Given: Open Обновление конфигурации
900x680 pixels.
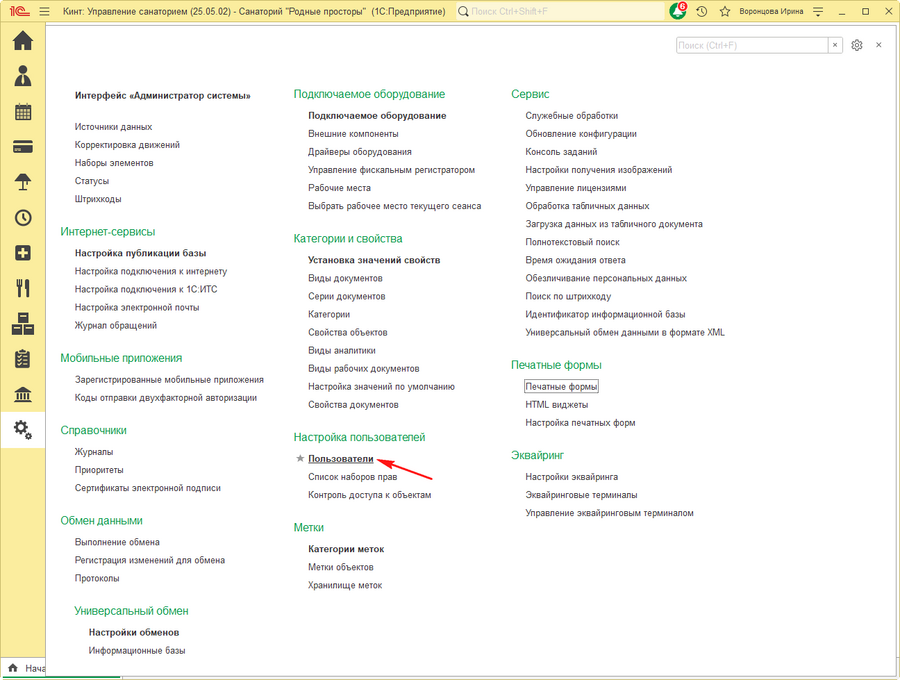Looking at the screenshot, I should (x=581, y=134).
